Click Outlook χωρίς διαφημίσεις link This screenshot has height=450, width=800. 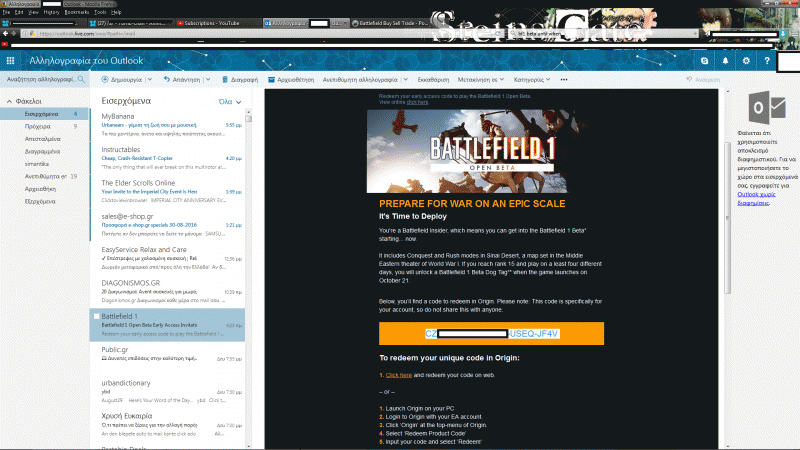[756, 198]
